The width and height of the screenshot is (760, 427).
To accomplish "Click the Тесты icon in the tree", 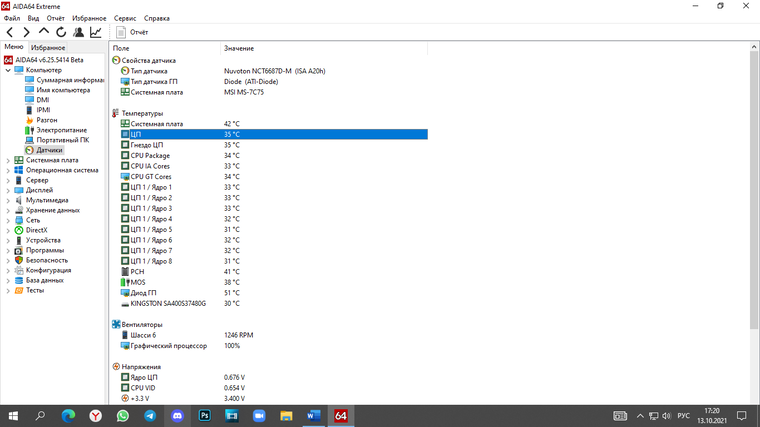I will pyautogui.click(x=18, y=290).
